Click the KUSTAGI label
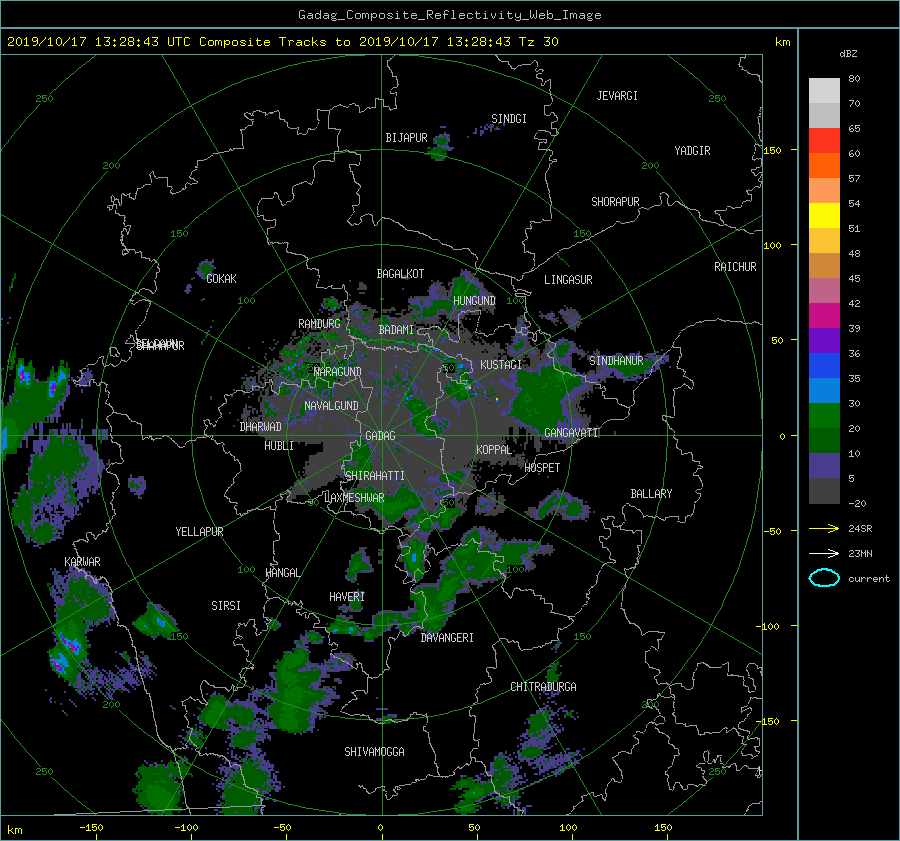Image resolution: width=900 pixels, height=841 pixels. point(501,365)
